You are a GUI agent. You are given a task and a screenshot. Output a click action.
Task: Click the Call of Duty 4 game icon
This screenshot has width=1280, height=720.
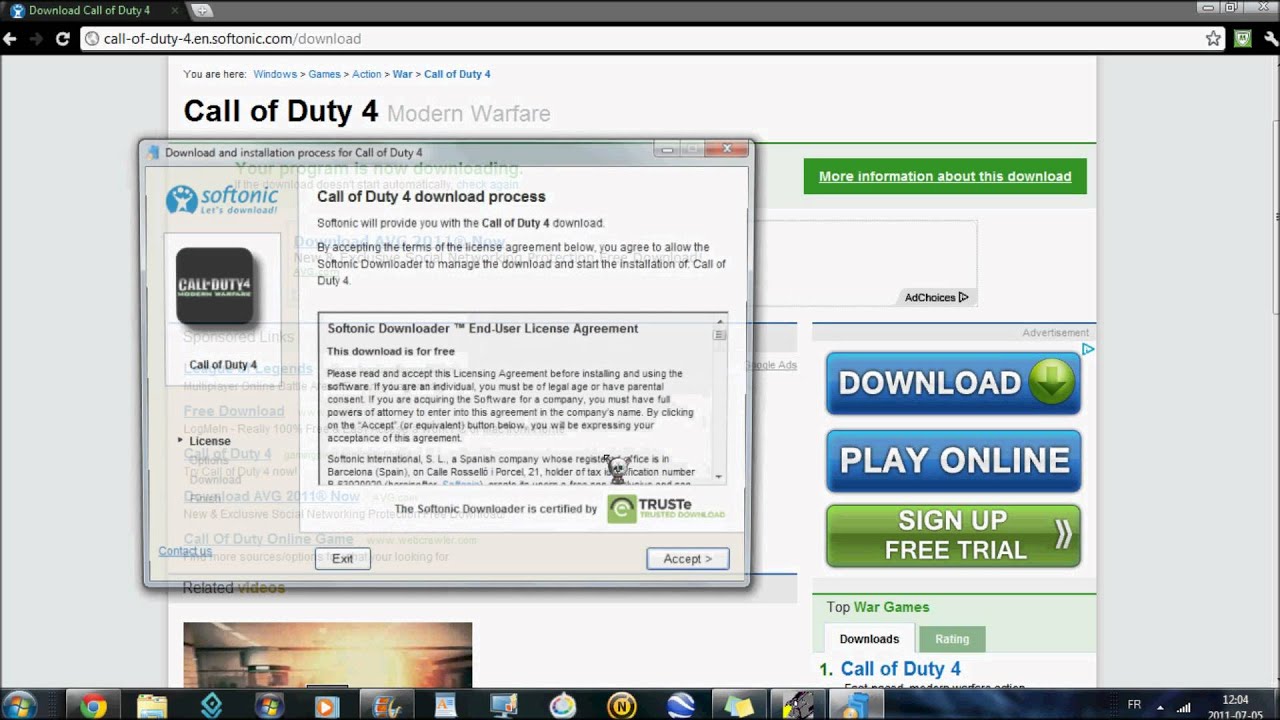215,287
